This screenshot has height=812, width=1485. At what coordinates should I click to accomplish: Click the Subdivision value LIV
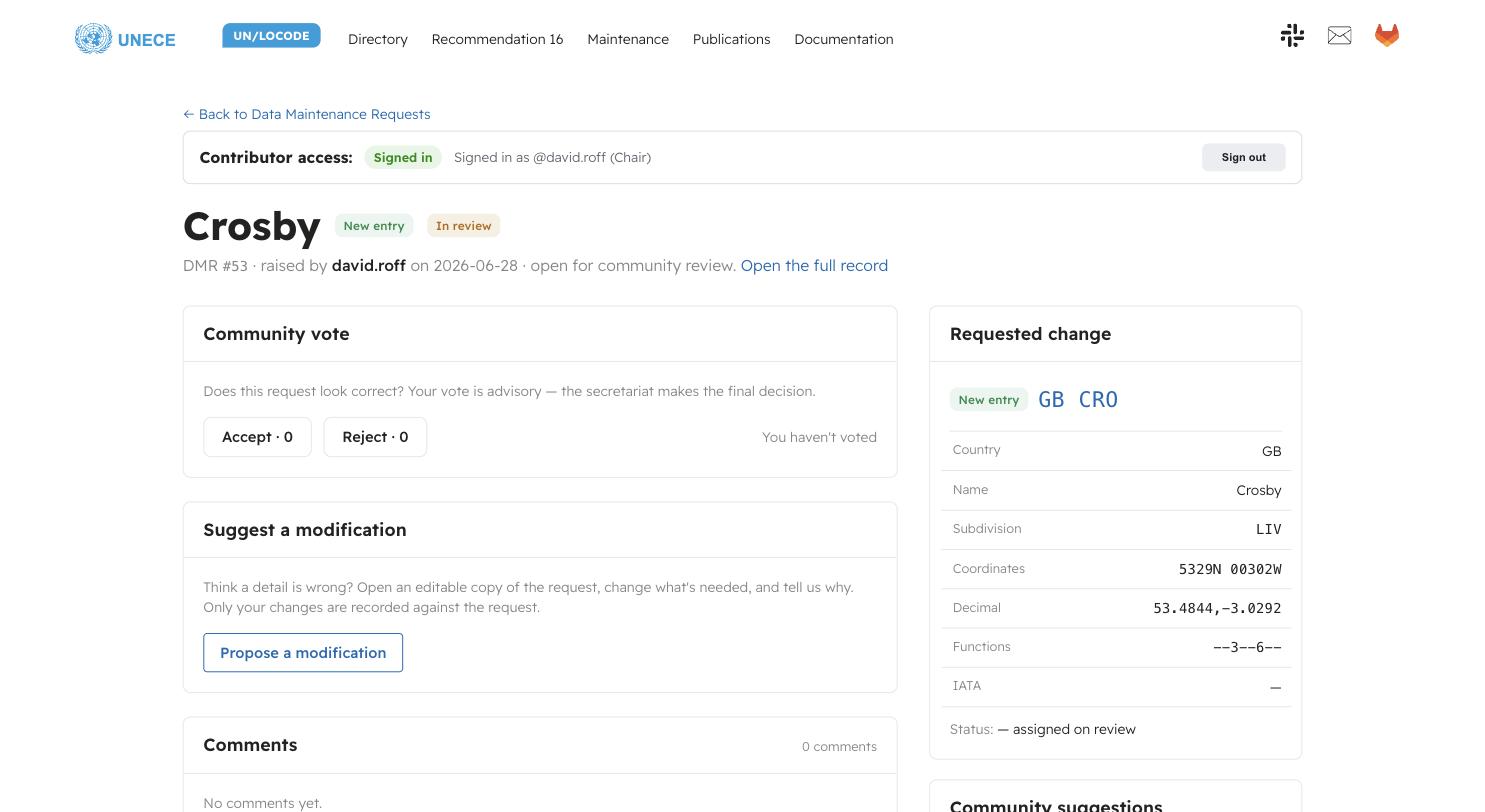[x=1268, y=529]
